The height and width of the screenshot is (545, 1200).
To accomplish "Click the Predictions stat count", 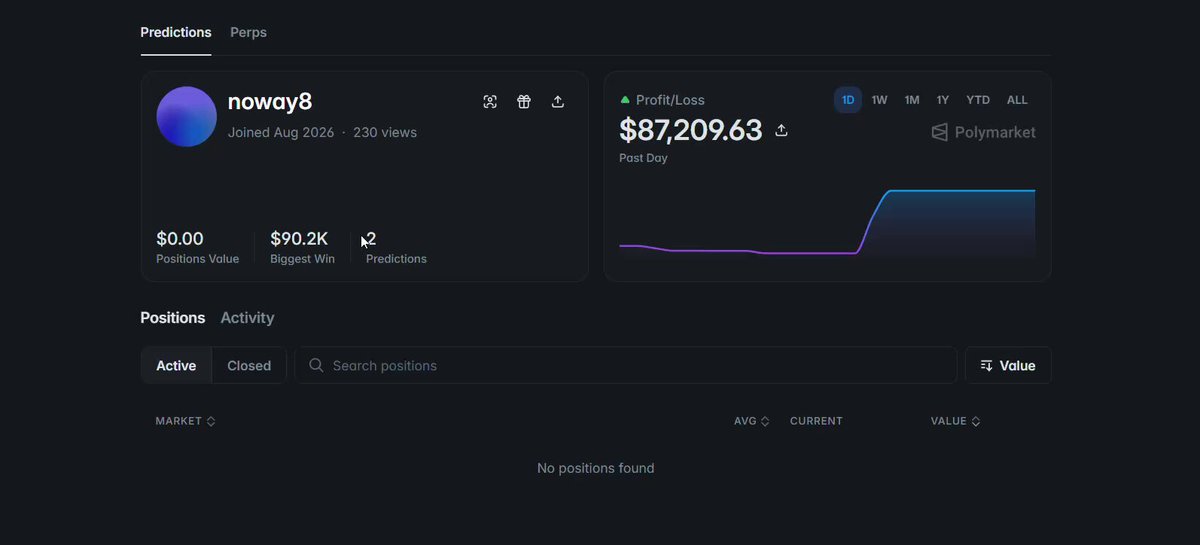I will 371,239.
